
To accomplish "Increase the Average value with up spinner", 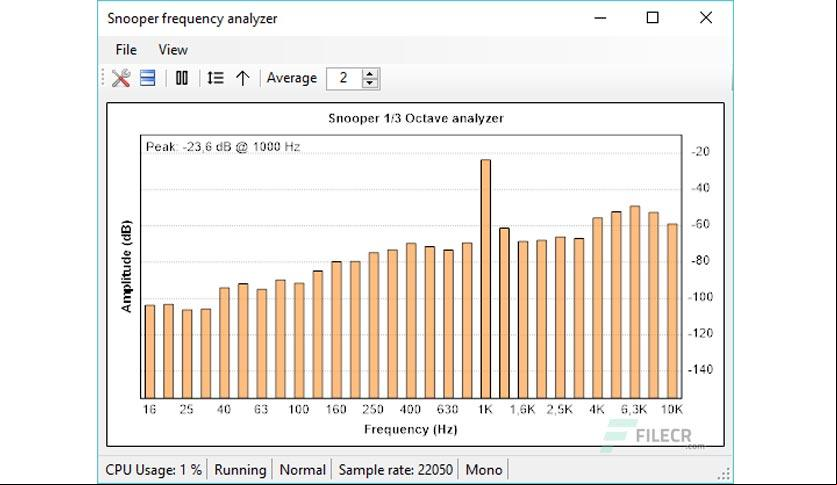I will pyautogui.click(x=369, y=74).
